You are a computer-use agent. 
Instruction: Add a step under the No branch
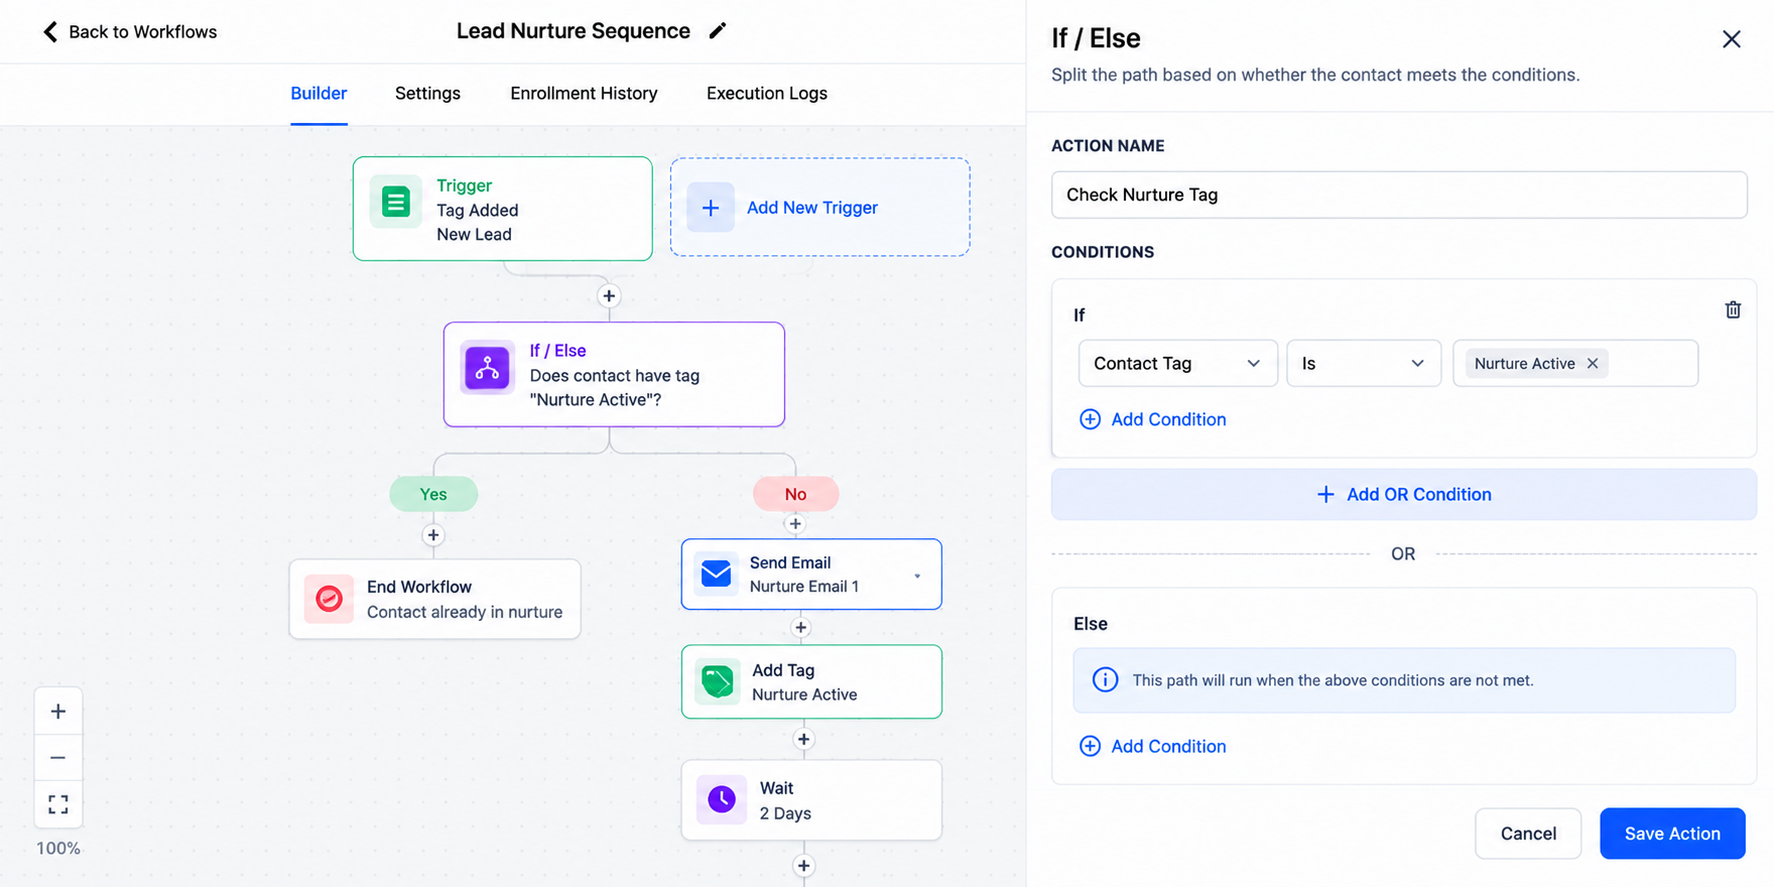795,524
